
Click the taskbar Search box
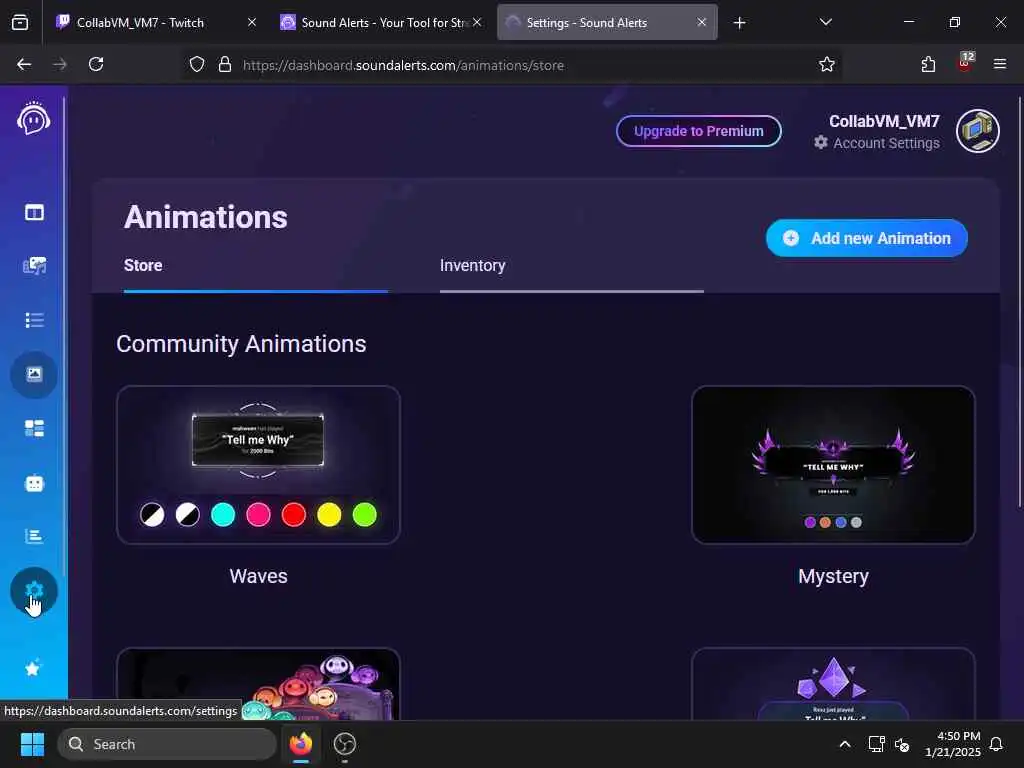[167, 744]
